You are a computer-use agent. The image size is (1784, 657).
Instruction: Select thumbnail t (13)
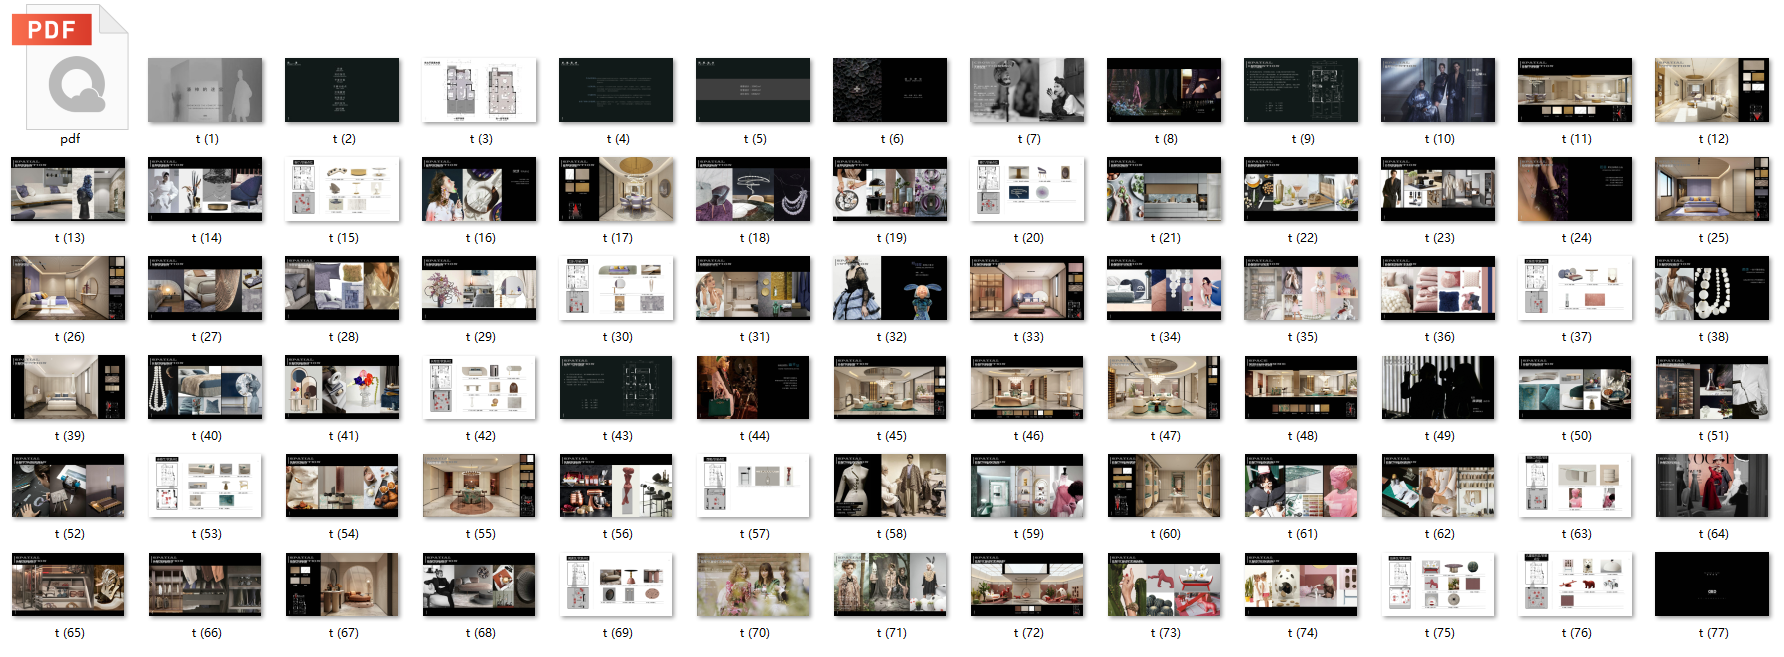[68, 189]
